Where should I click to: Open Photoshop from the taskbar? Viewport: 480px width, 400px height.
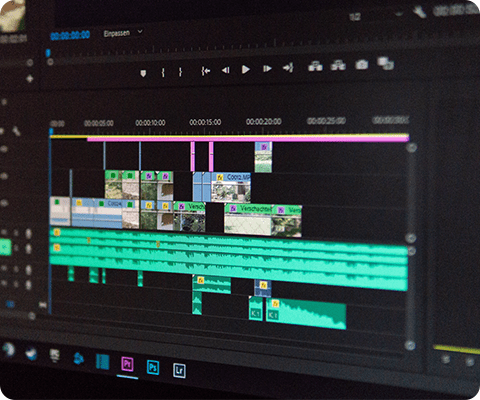click(x=153, y=367)
